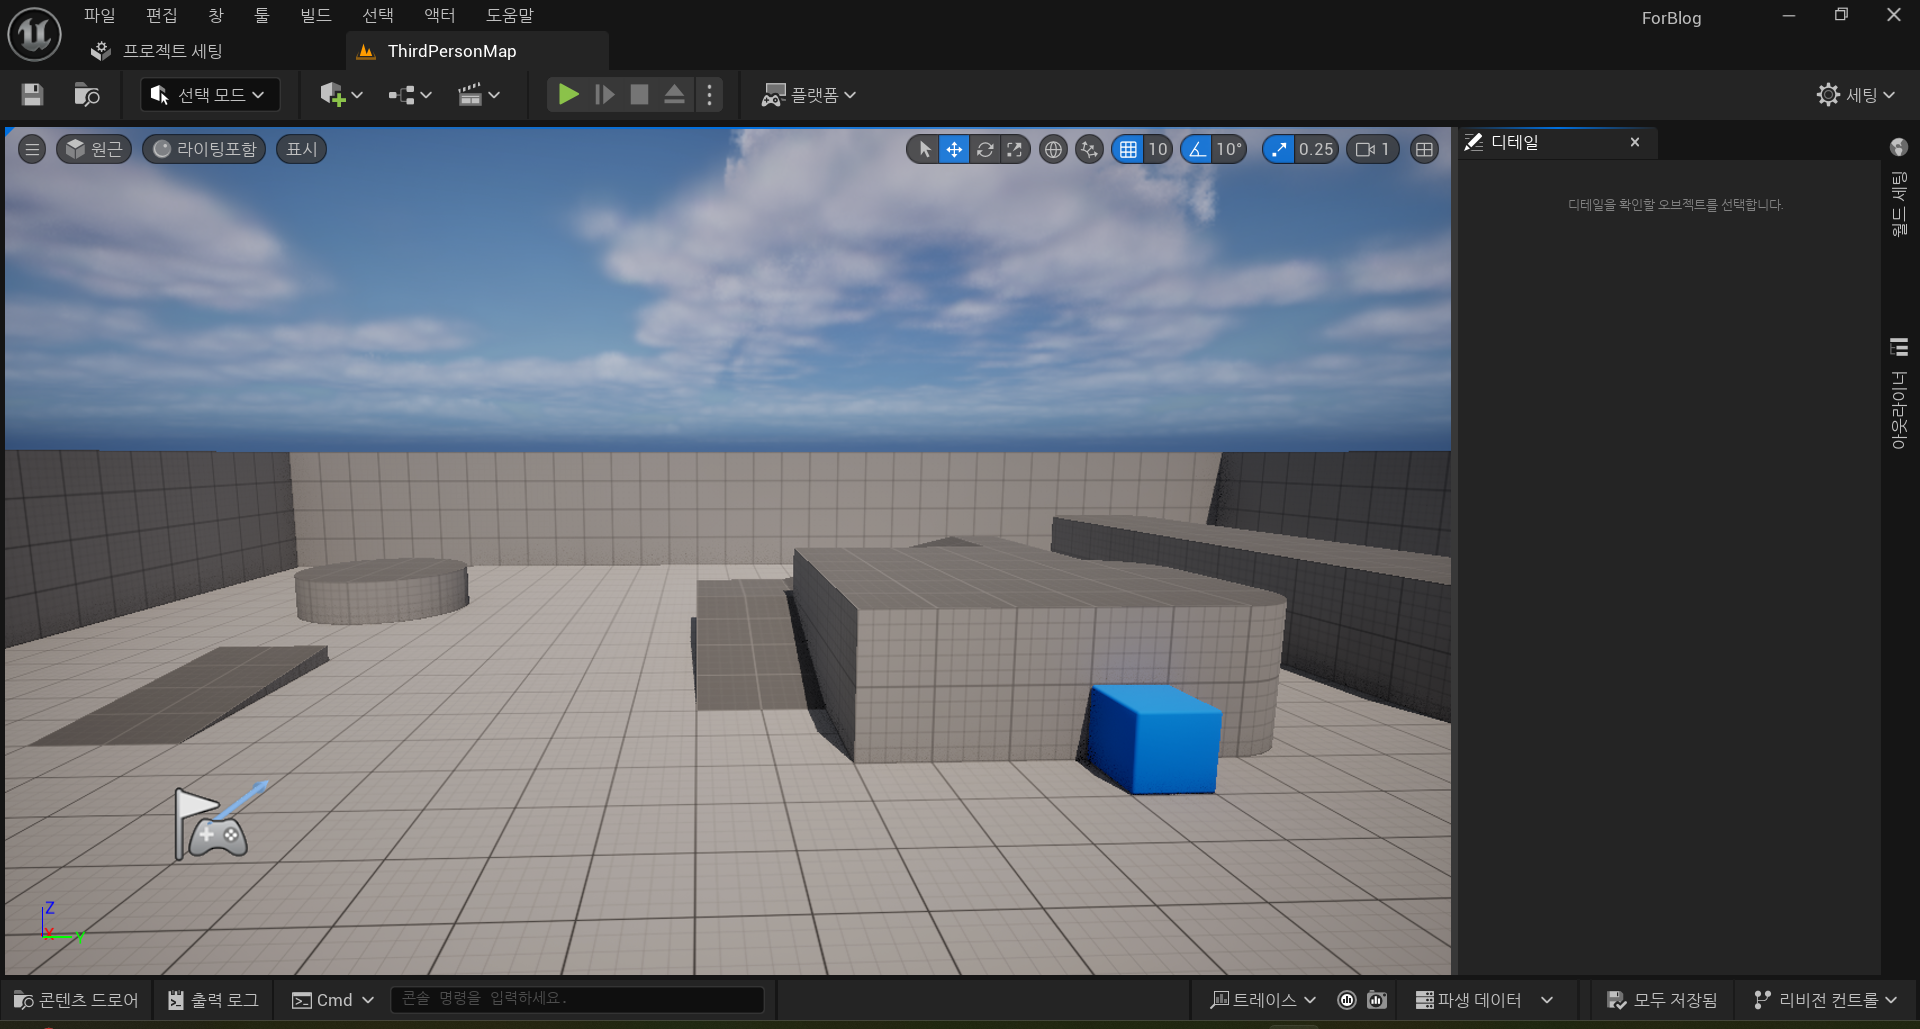Open scale snap value 0.25 dropdown
The width and height of the screenshot is (1920, 1029).
[x=1316, y=149]
